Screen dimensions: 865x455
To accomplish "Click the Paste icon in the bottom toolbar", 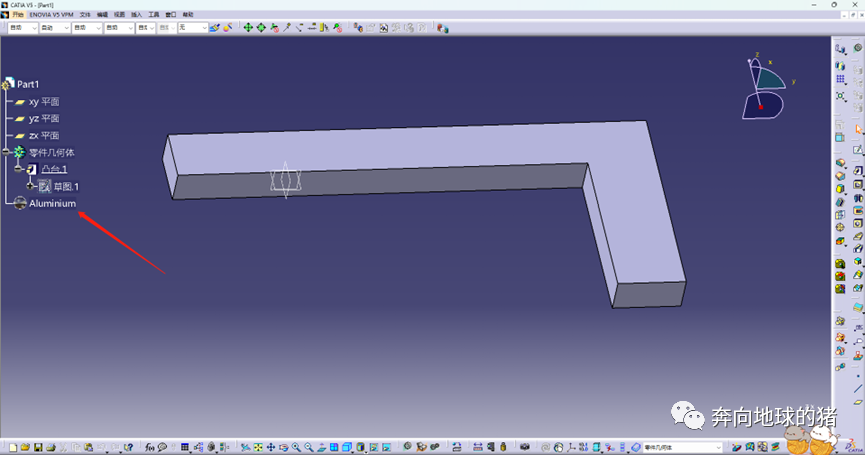I will click(x=88, y=447).
